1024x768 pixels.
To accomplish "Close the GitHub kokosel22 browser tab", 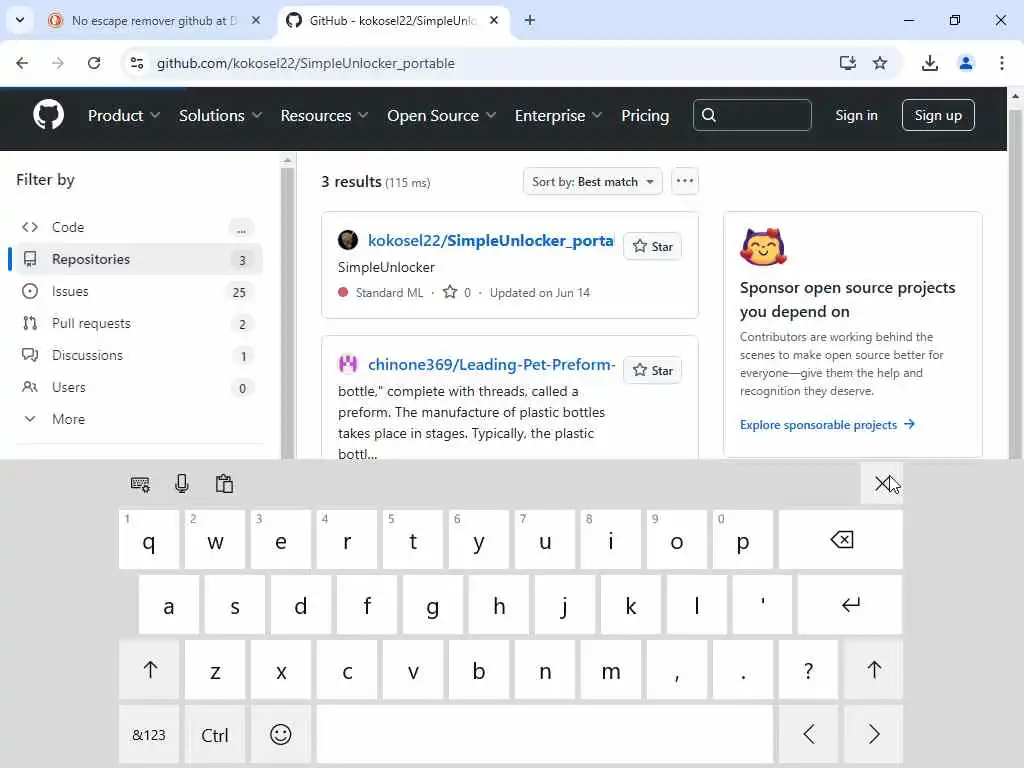I will pyautogui.click(x=494, y=20).
